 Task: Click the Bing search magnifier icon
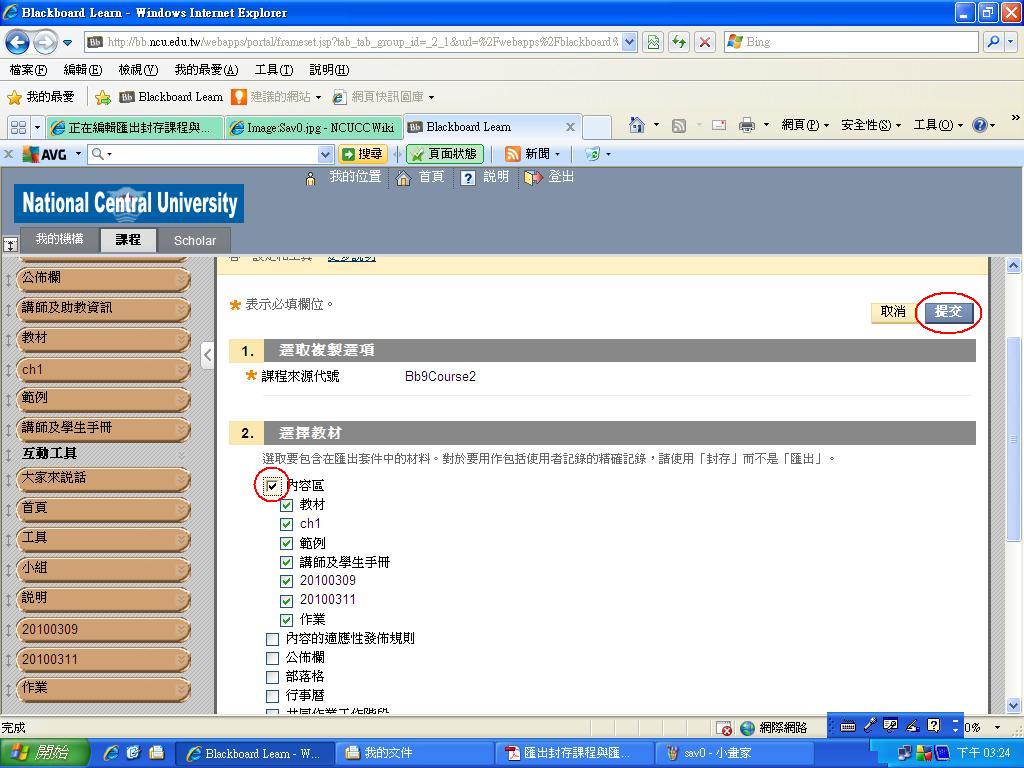click(993, 42)
